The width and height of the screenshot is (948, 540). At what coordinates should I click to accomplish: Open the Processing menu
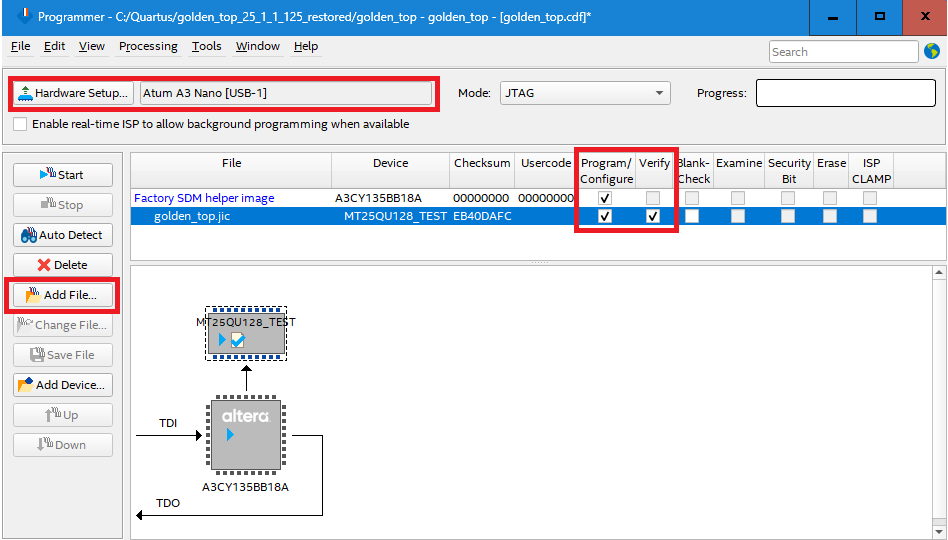pyautogui.click(x=148, y=46)
